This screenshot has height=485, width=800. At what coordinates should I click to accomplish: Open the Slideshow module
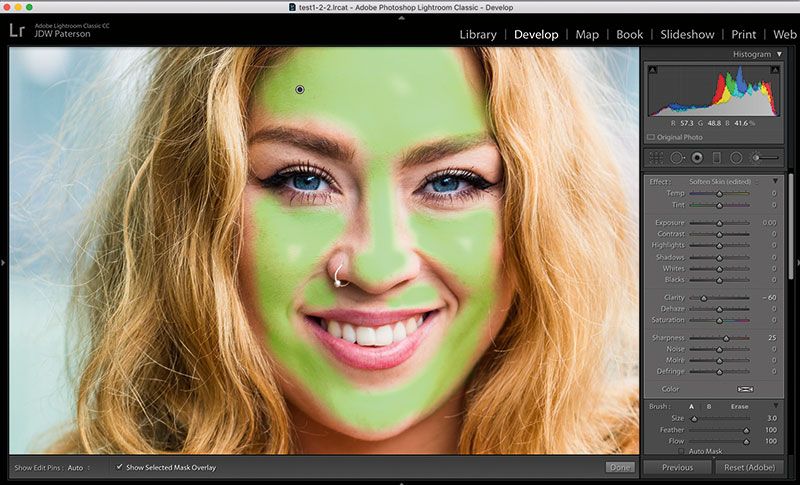[x=687, y=35]
